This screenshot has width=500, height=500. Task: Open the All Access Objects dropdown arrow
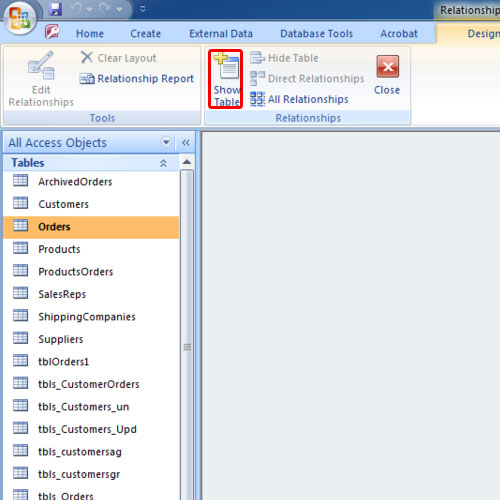point(166,142)
